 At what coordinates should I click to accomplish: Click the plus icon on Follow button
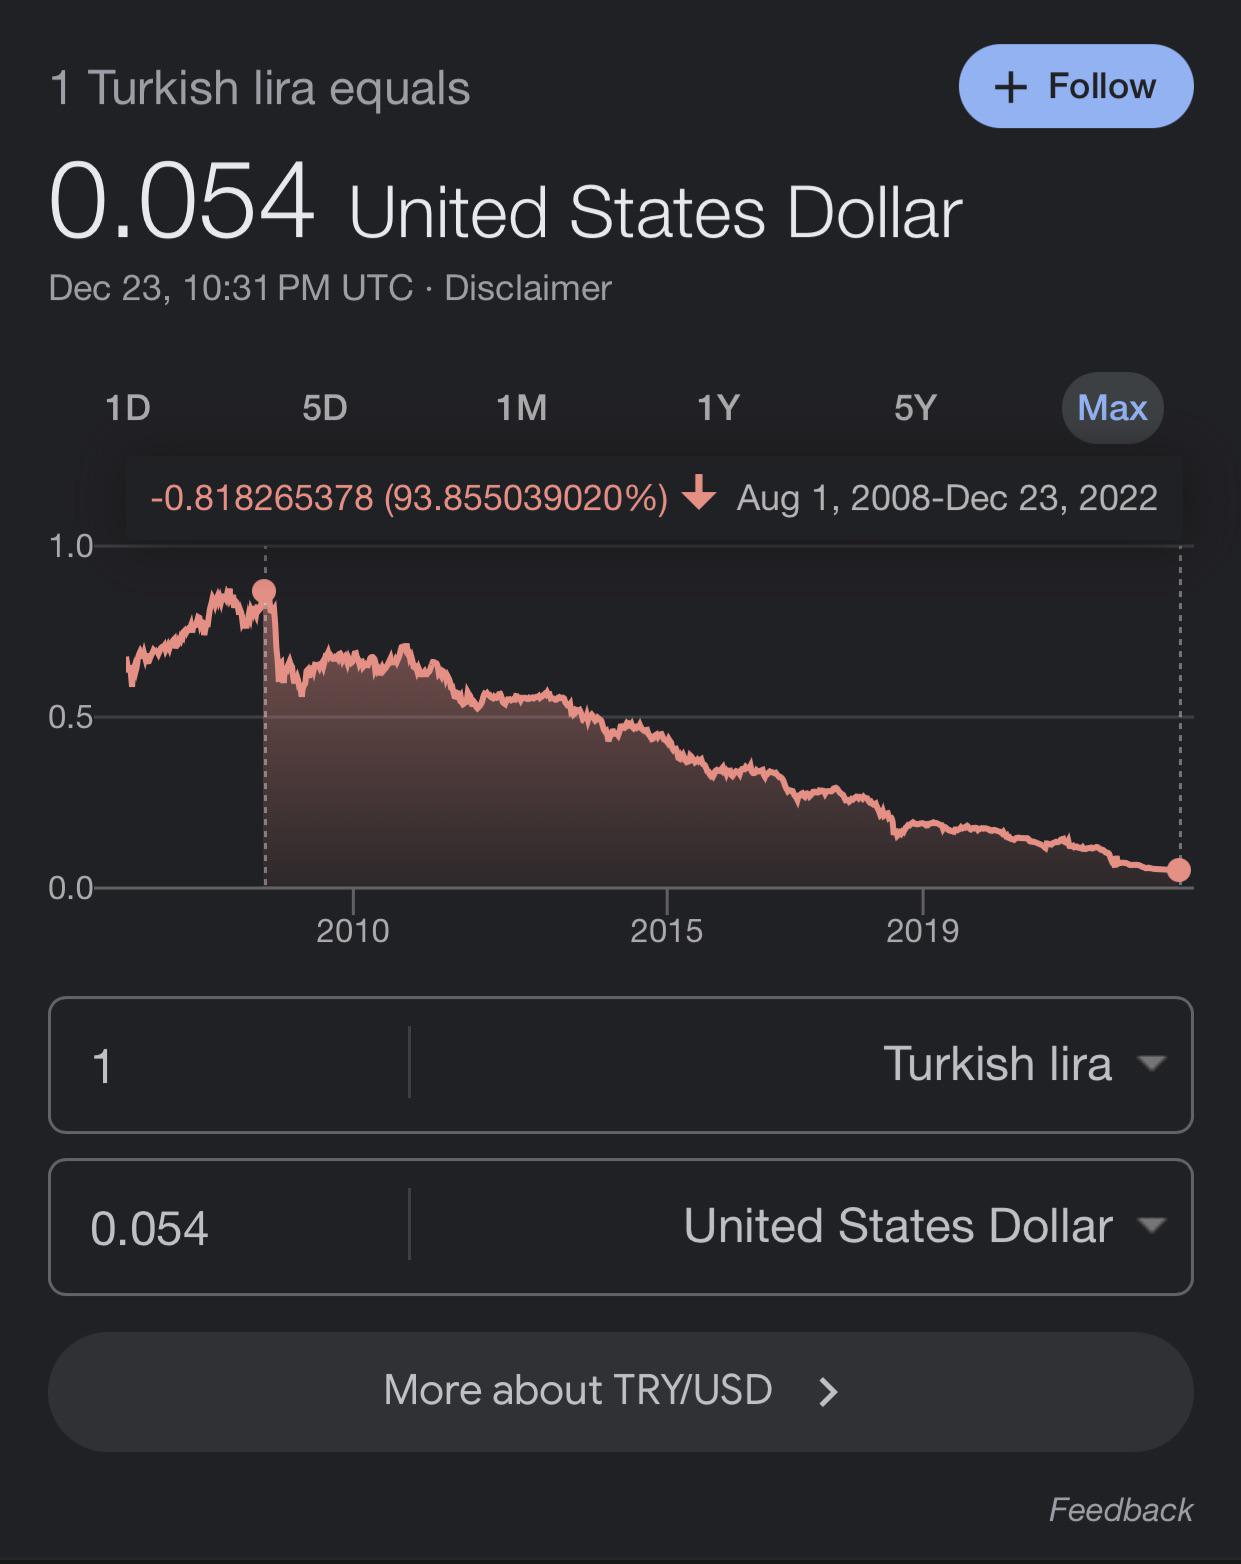point(1010,87)
